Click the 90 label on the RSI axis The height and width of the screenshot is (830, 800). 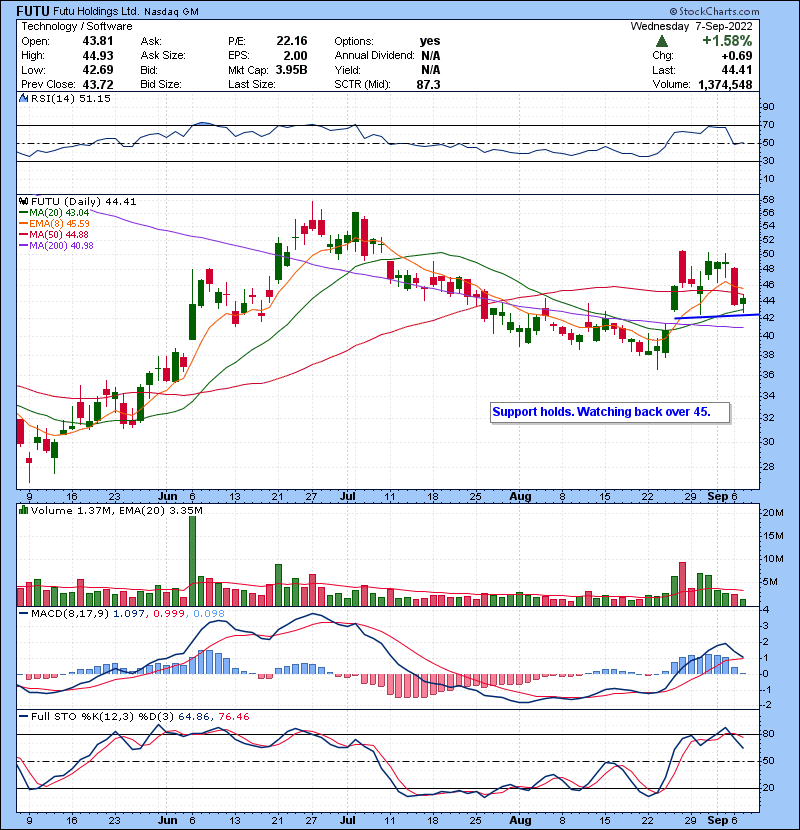(768, 107)
